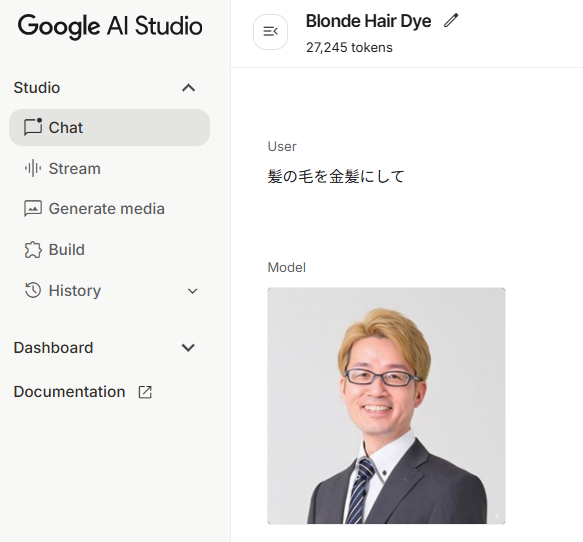583x542 pixels.
Task: Select the Build menu item
Action: click(110, 249)
